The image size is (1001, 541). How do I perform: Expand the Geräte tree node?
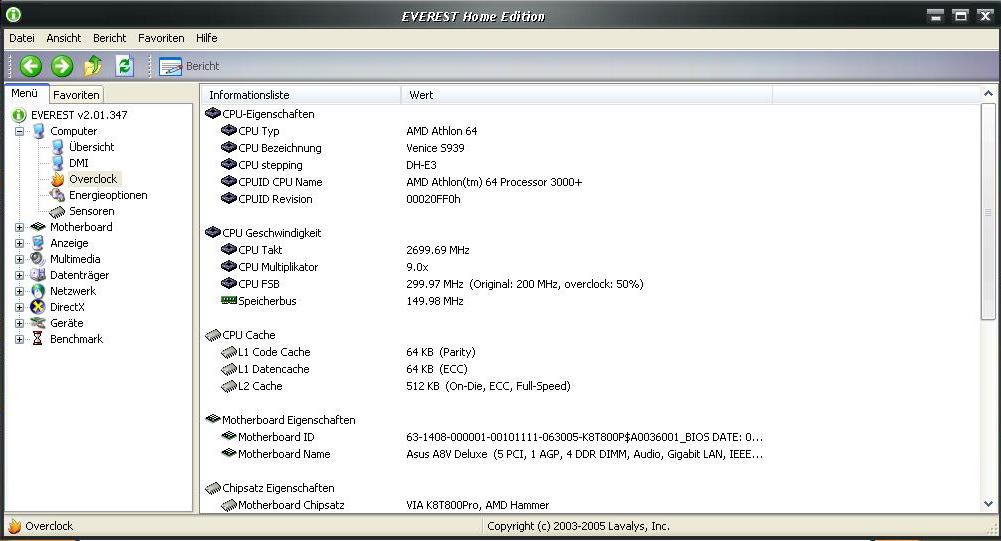[x=20, y=323]
